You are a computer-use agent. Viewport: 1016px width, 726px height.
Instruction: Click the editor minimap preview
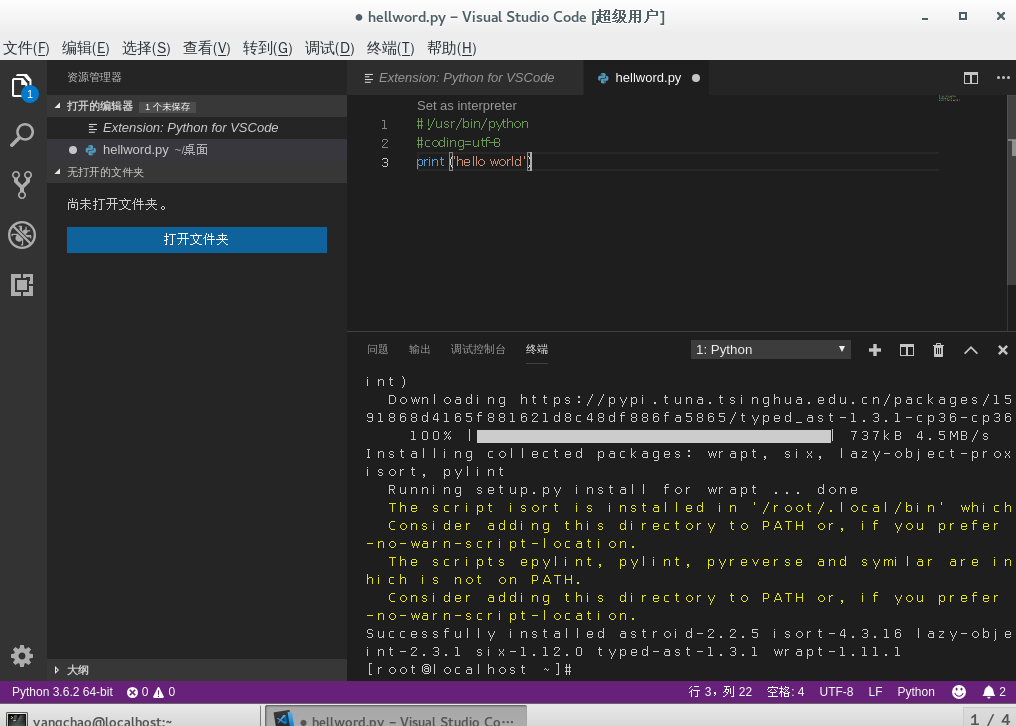949,99
